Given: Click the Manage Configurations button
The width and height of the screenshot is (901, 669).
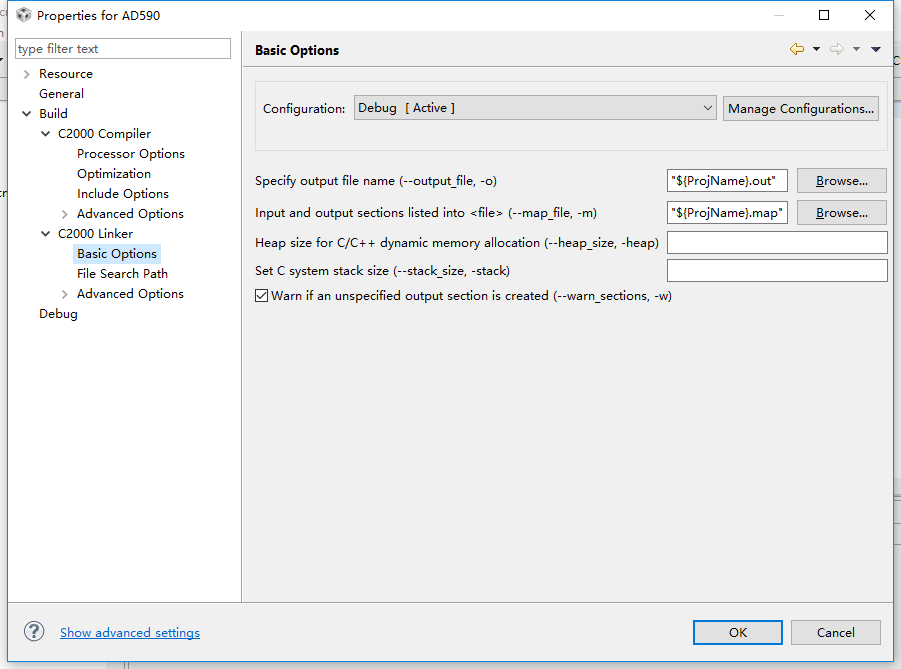Looking at the screenshot, I should coord(801,108).
